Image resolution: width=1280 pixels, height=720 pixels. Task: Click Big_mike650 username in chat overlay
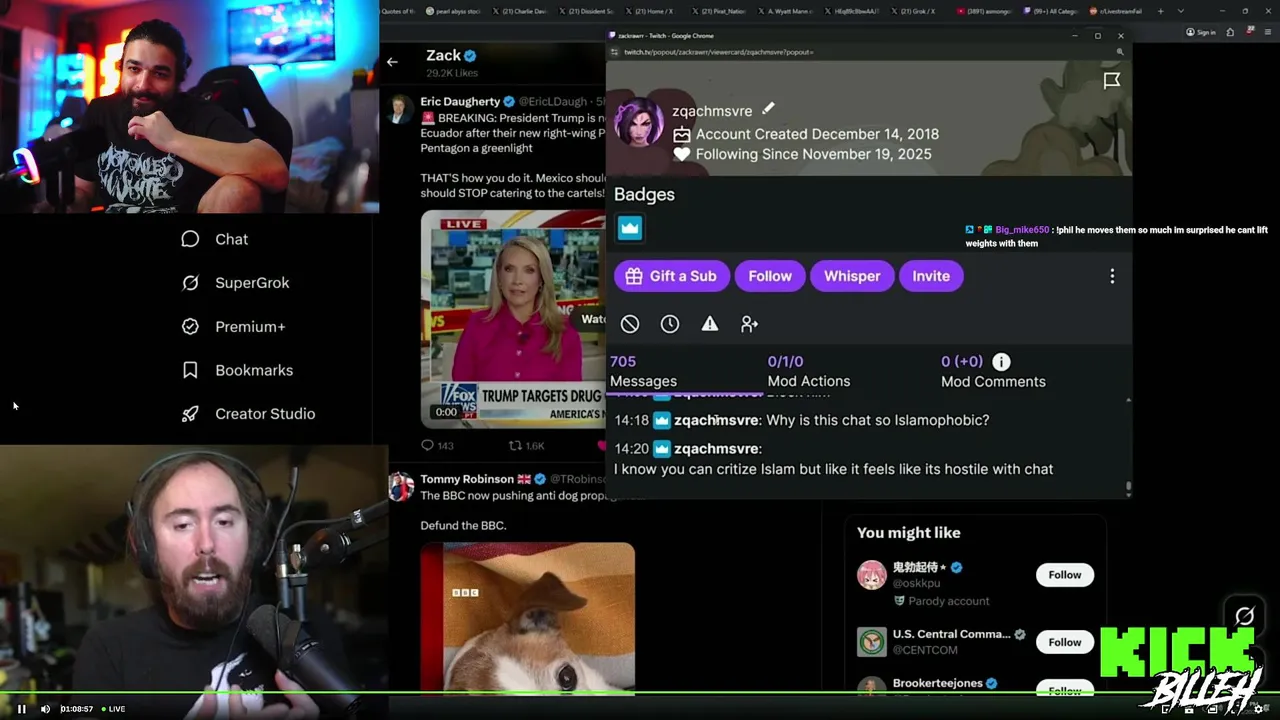[1022, 230]
